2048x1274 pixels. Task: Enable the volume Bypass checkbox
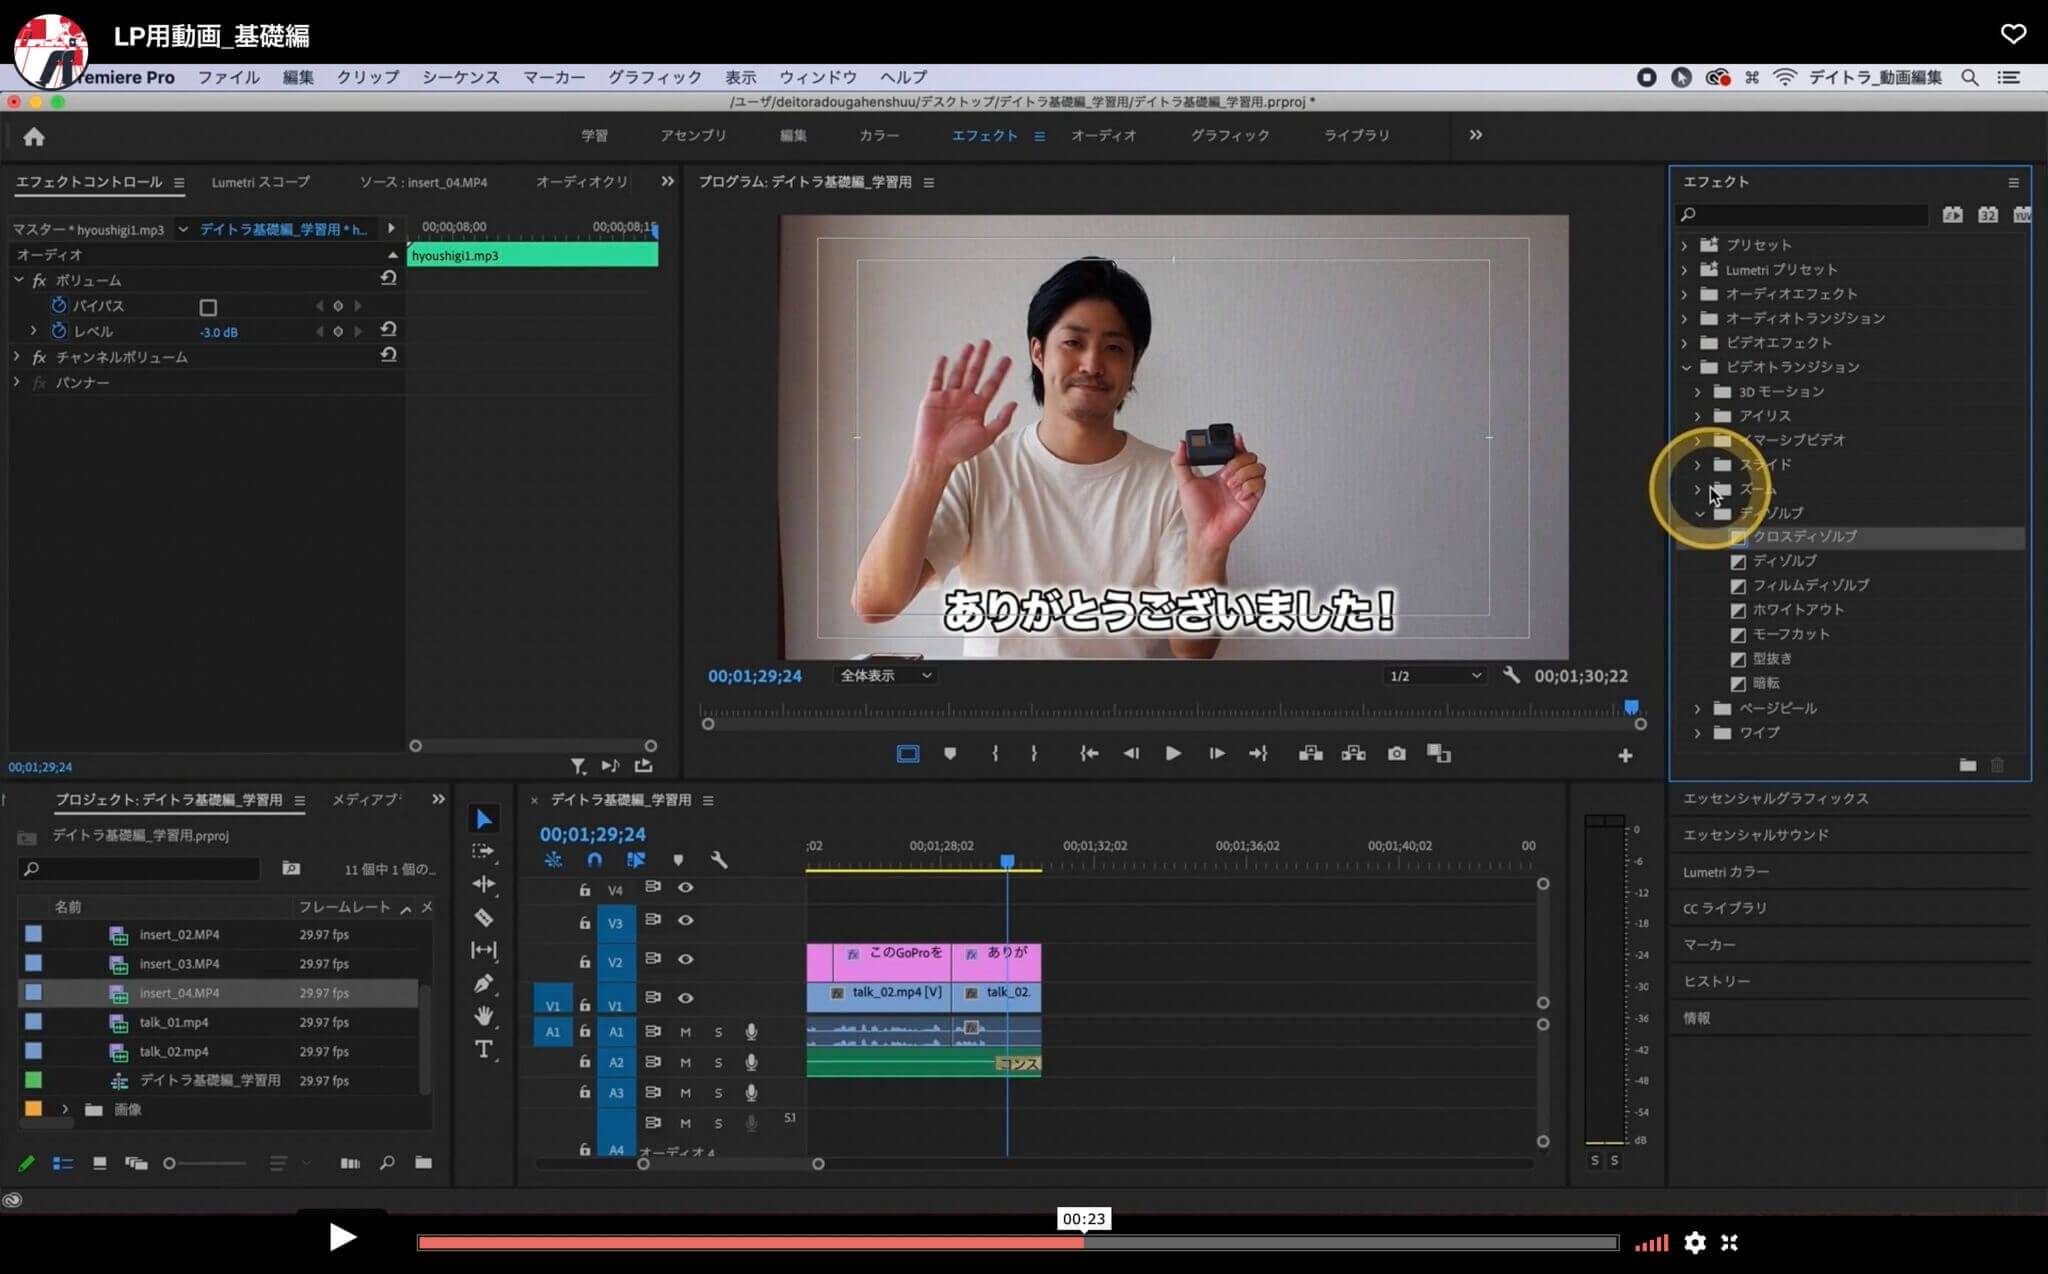(x=208, y=307)
